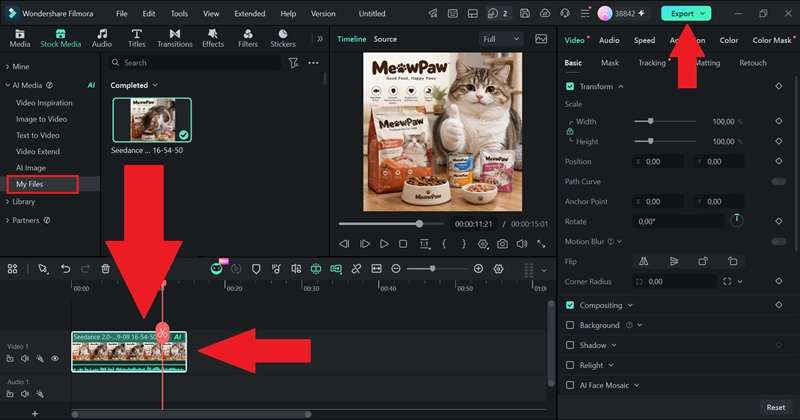Screen dimensions: 800x420
Task: Open the Effects tab
Action: click(x=213, y=38)
